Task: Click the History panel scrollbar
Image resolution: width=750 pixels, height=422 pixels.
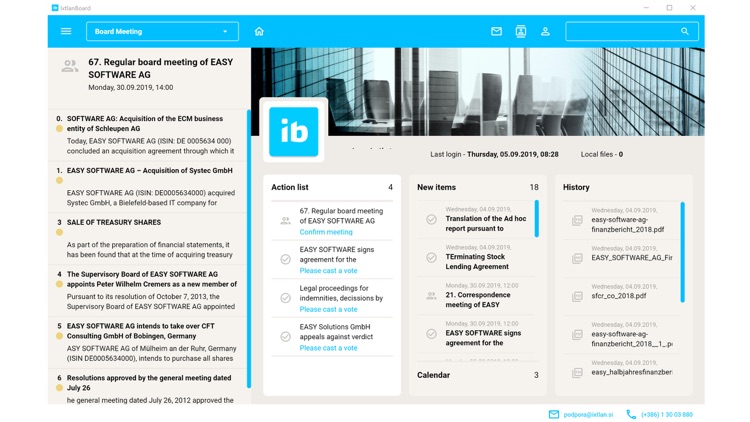Action: [x=683, y=252]
